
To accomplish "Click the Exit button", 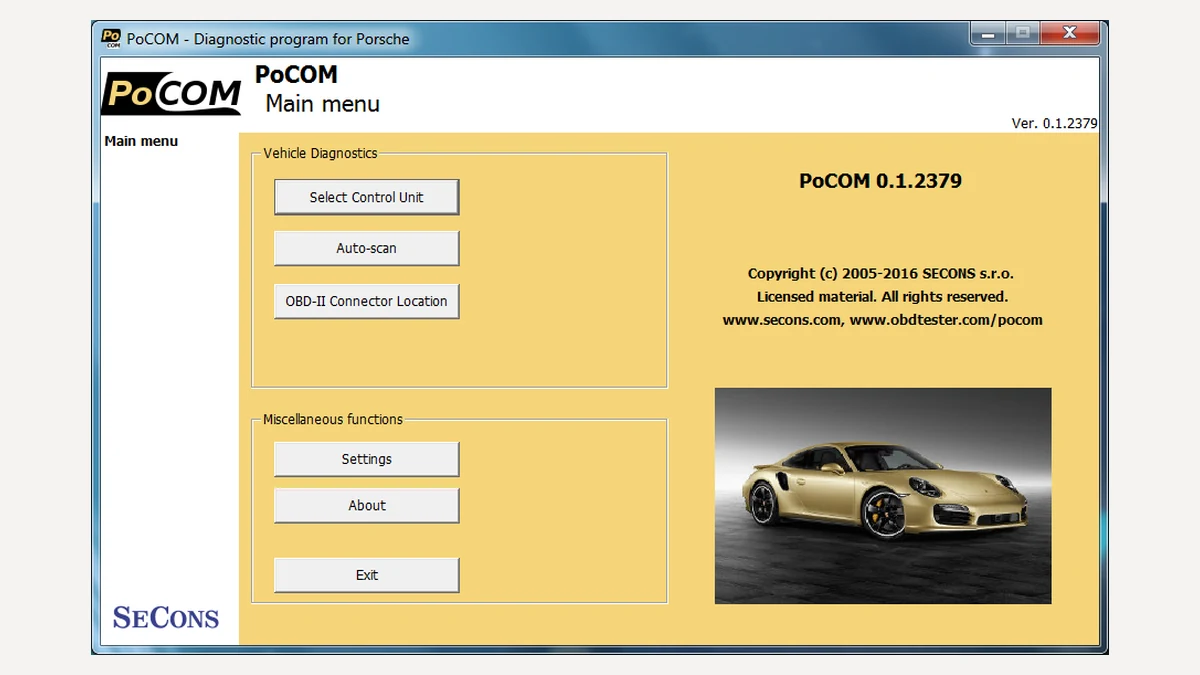I will click(x=366, y=575).
